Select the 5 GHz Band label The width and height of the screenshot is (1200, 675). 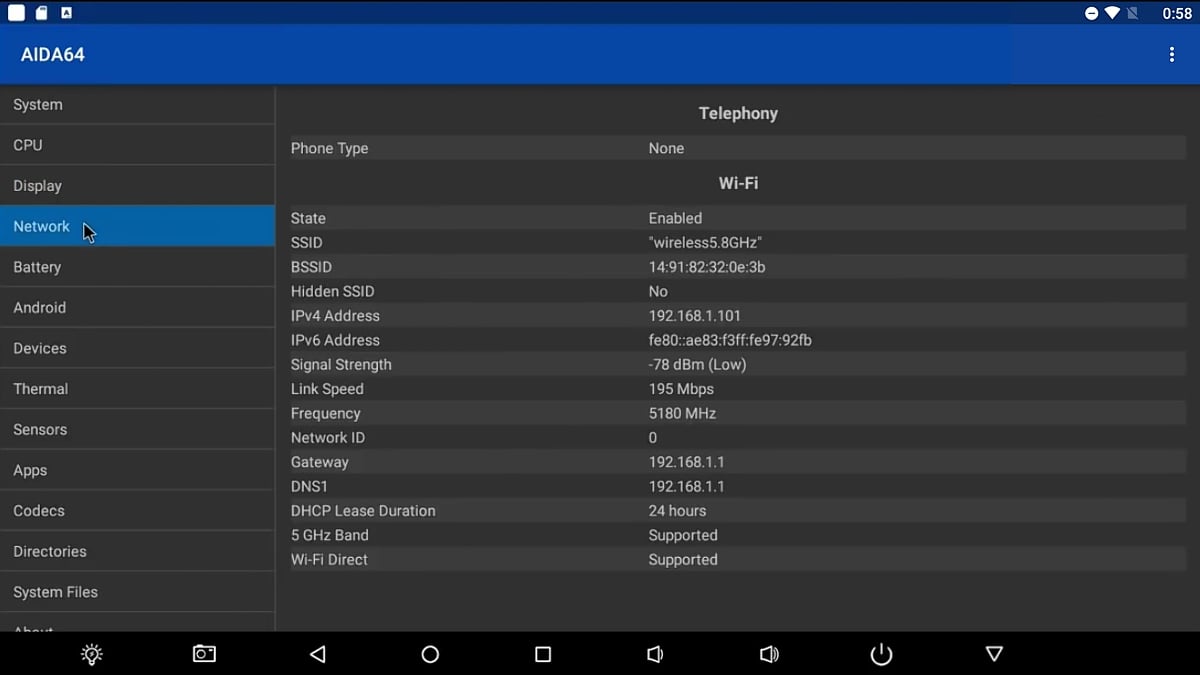329,536
